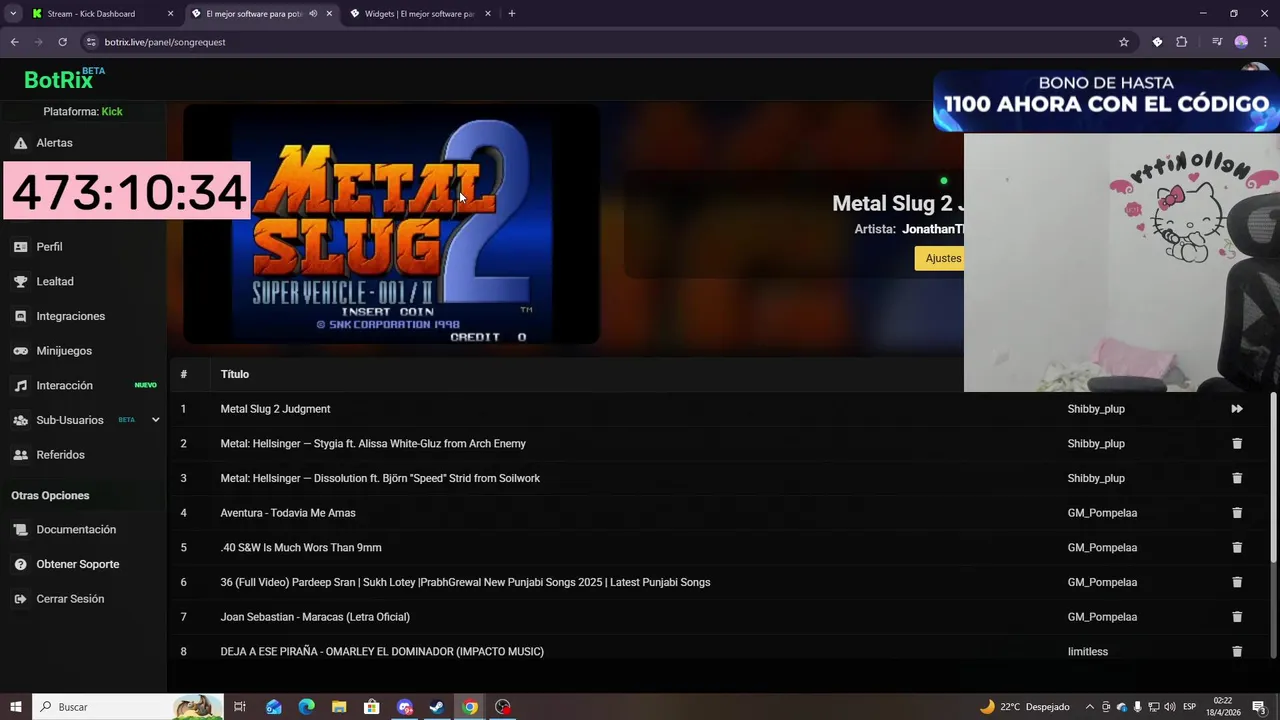Open the notification center
The width and height of the screenshot is (1280, 720).
(x=1259, y=707)
